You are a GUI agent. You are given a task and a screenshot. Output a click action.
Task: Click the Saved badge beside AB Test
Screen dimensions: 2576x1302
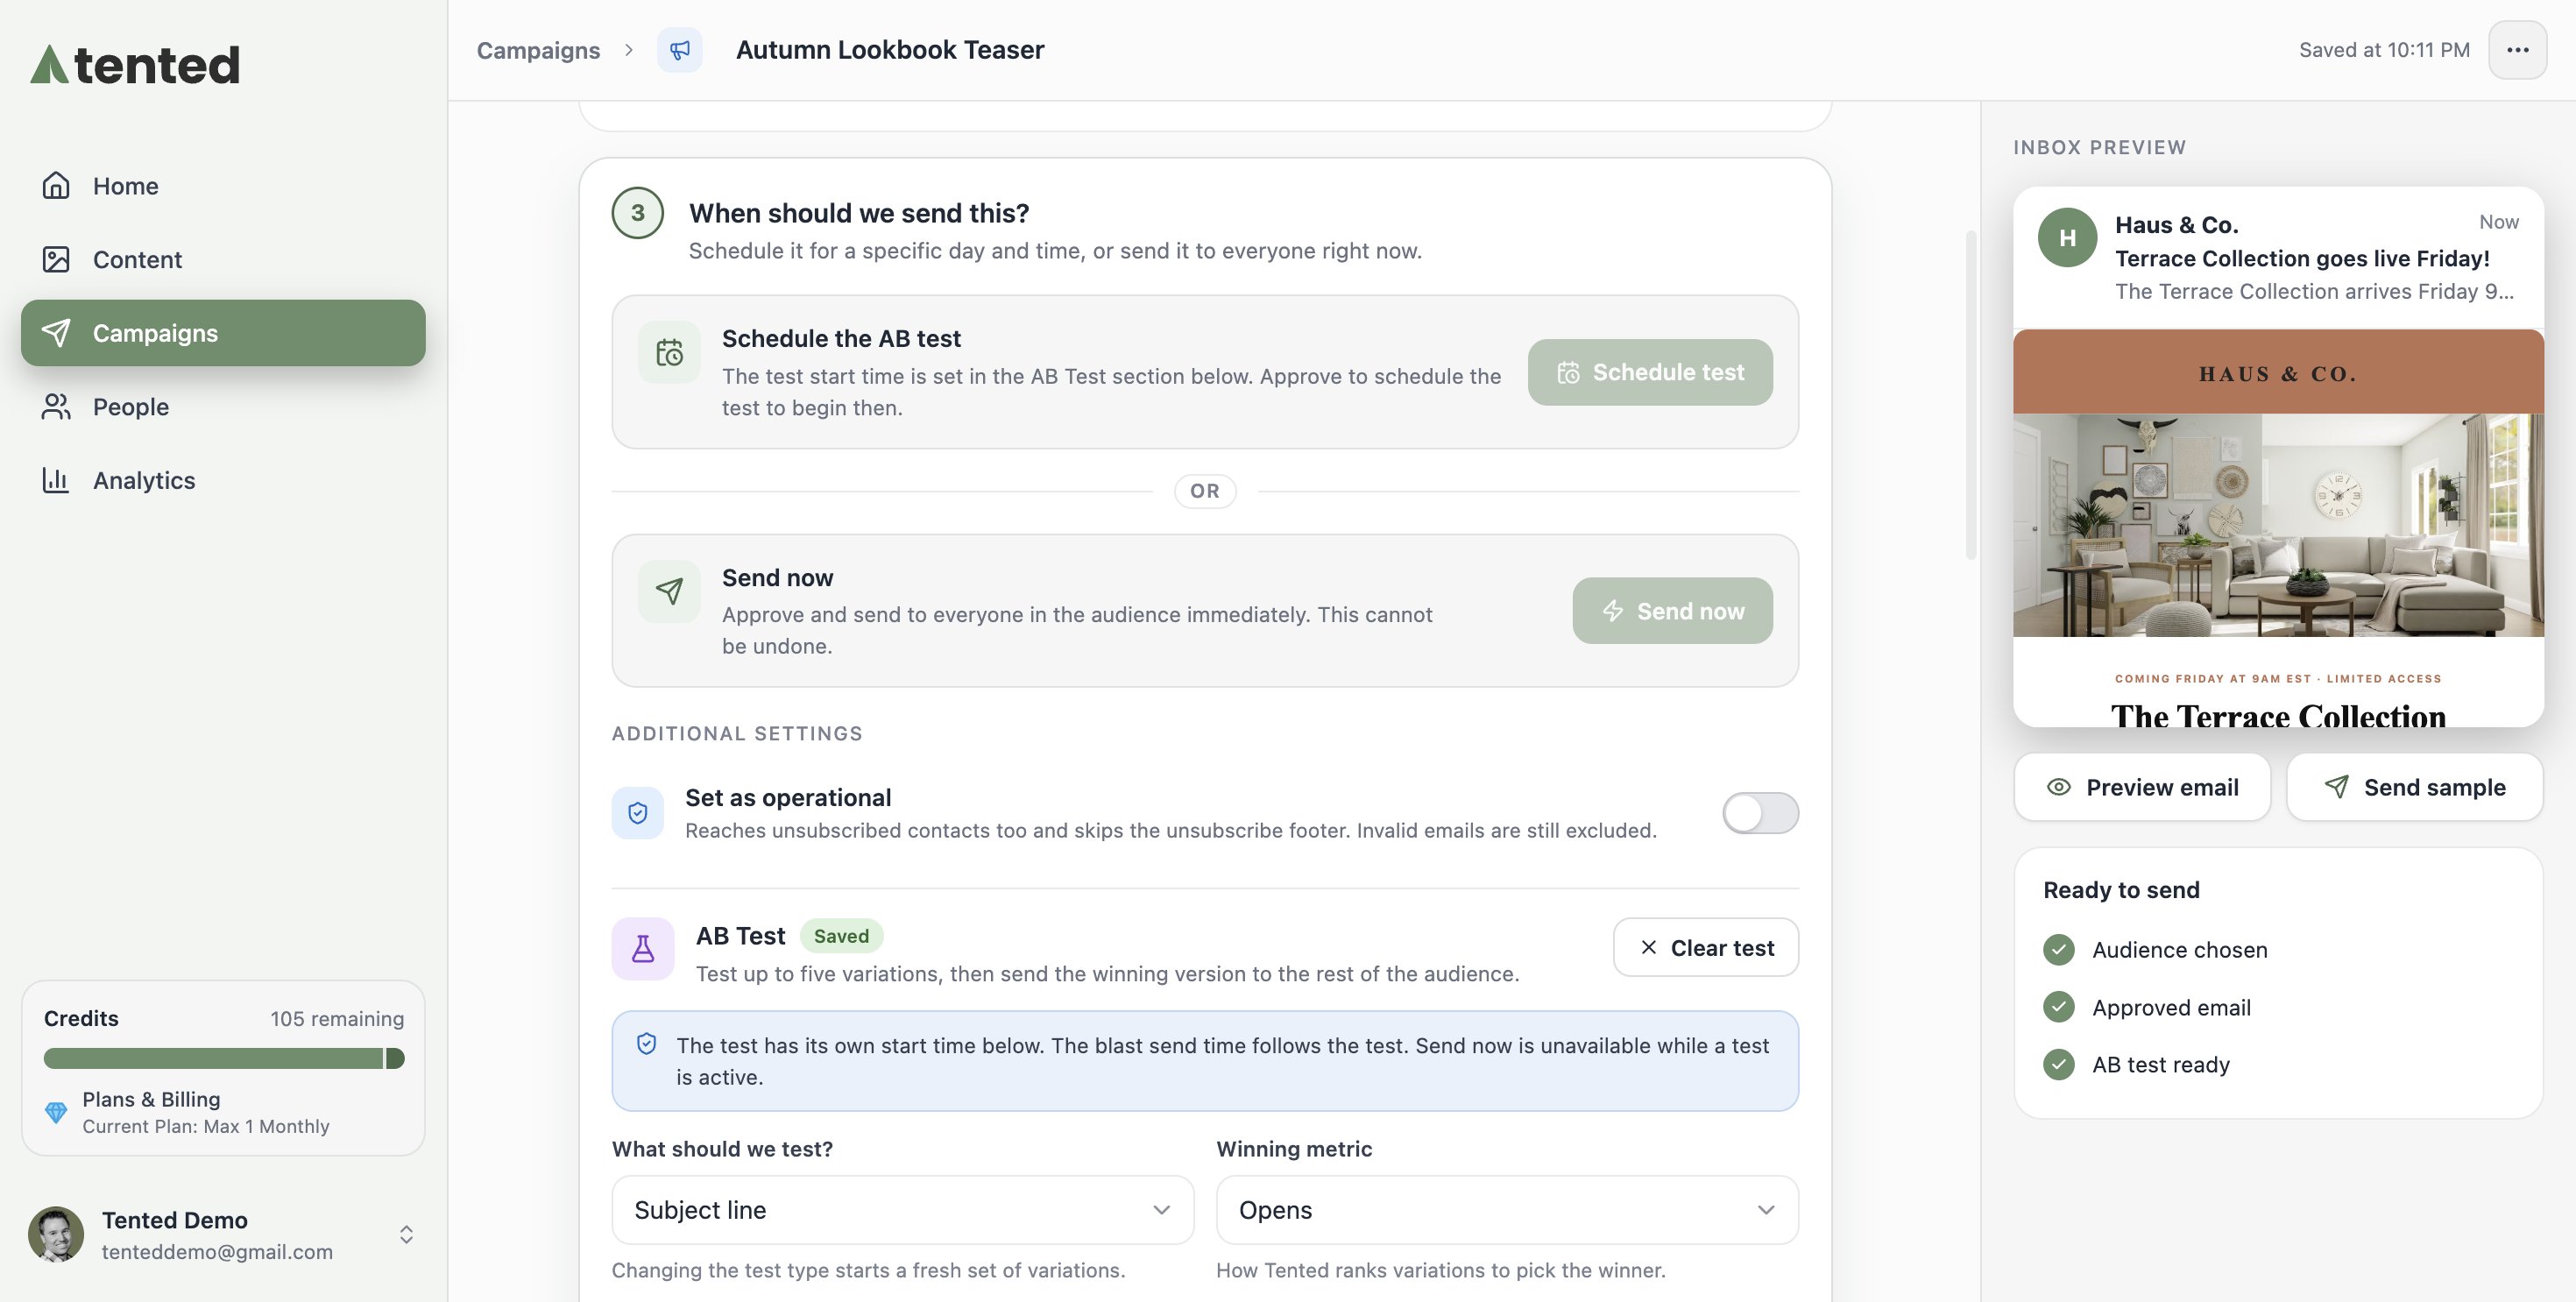pos(841,936)
